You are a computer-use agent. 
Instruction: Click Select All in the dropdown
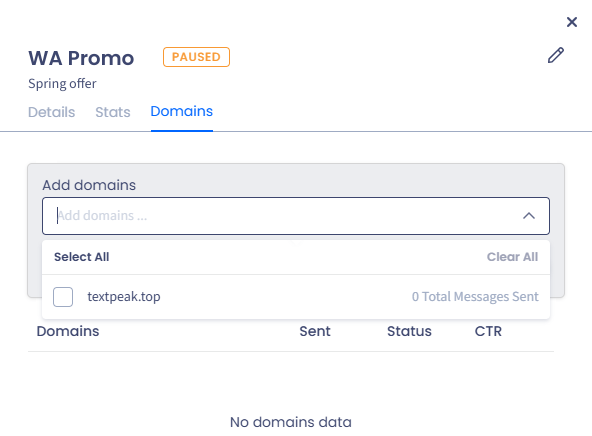[x=82, y=257]
